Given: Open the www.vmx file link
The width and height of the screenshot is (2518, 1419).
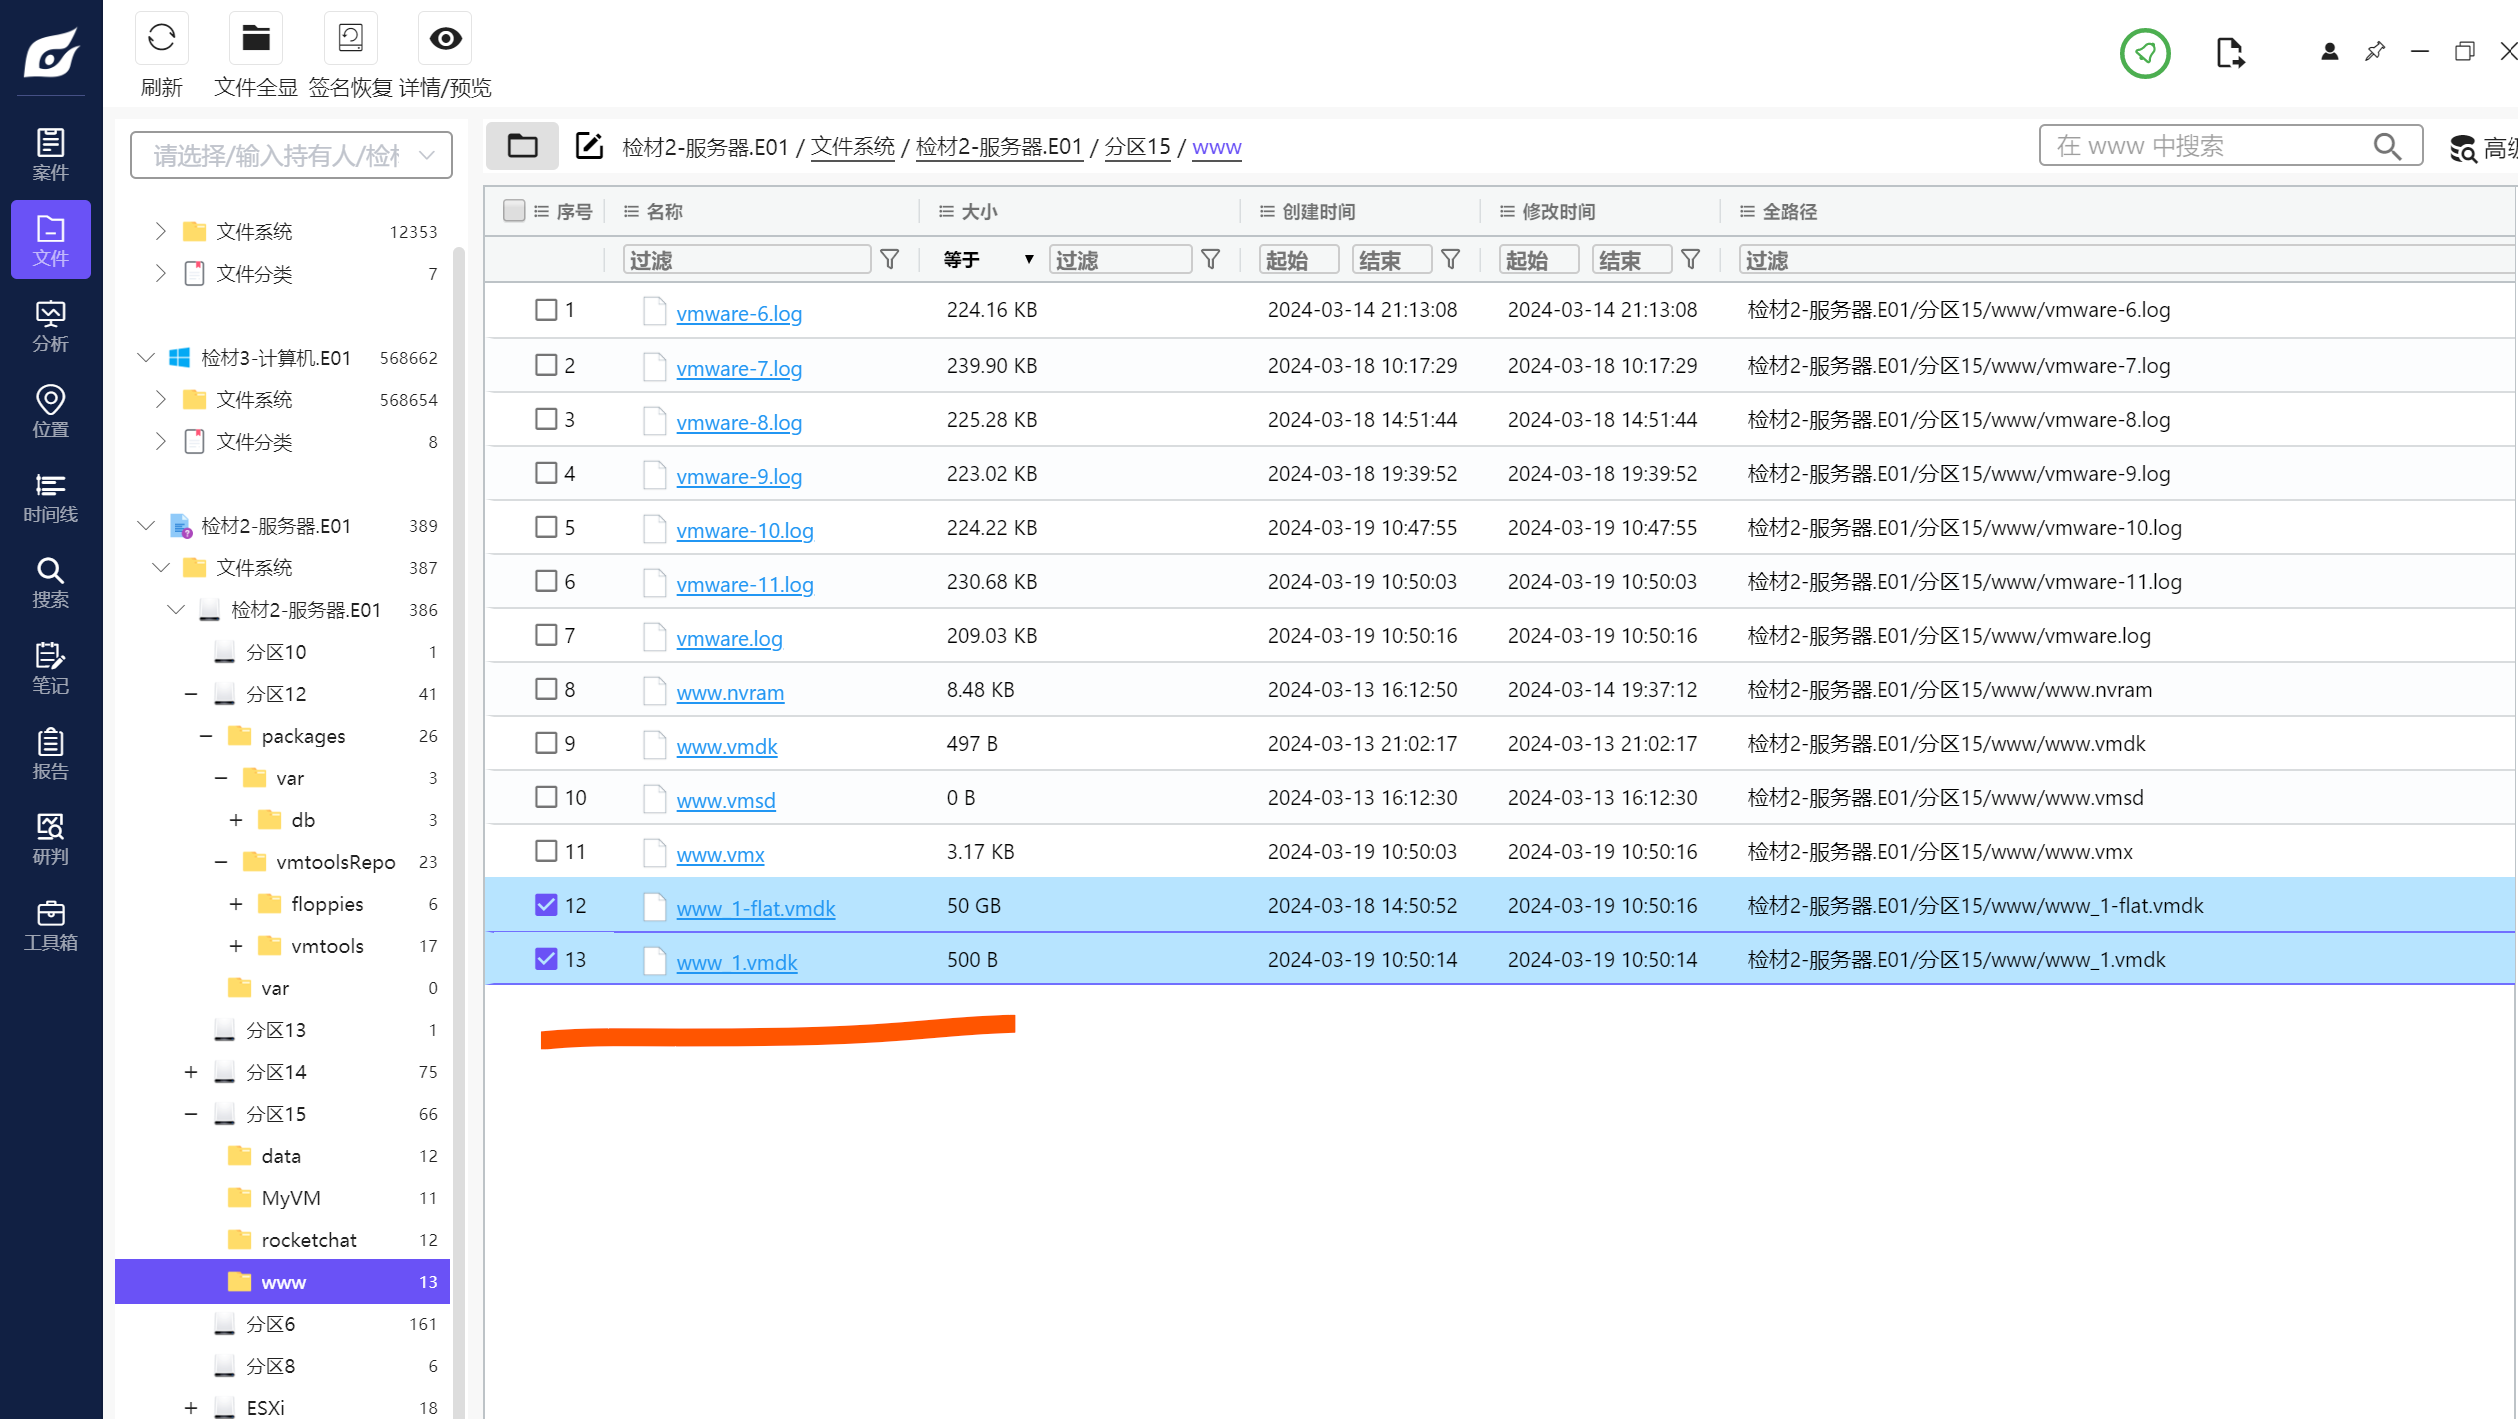Looking at the screenshot, I should [x=720, y=854].
